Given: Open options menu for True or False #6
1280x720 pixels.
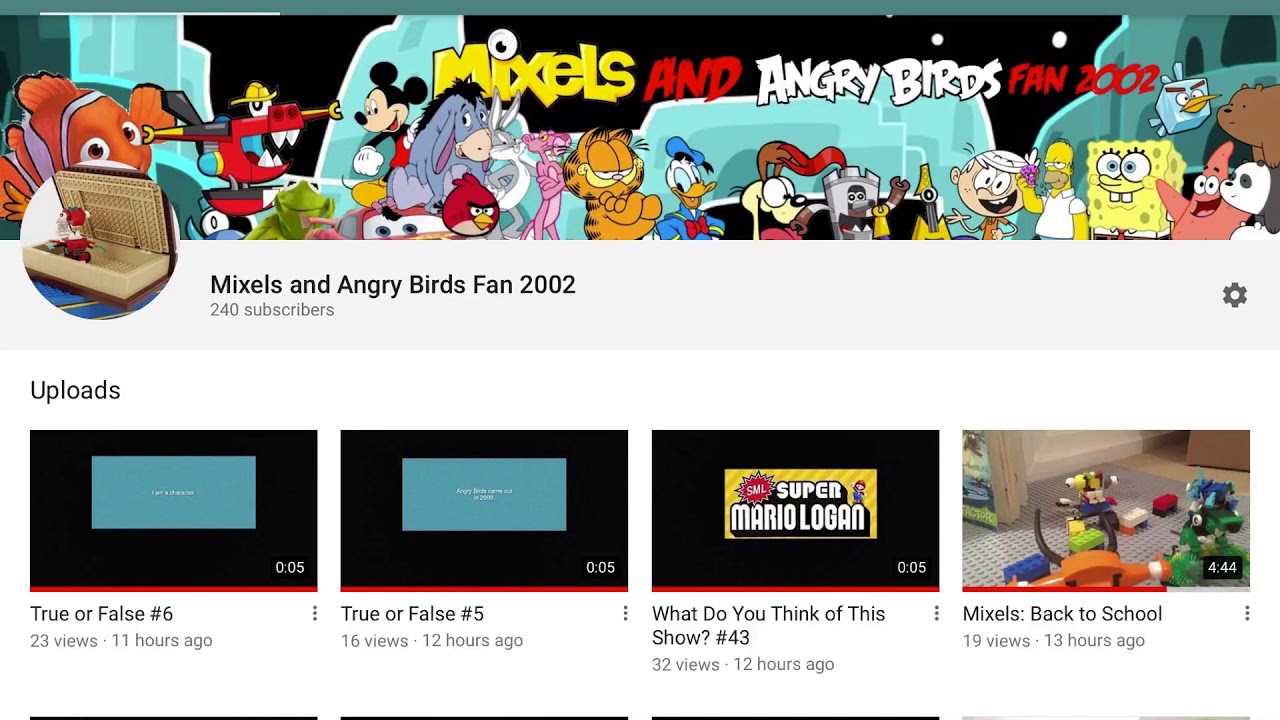Looking at the screenshot, I should 314,613.
